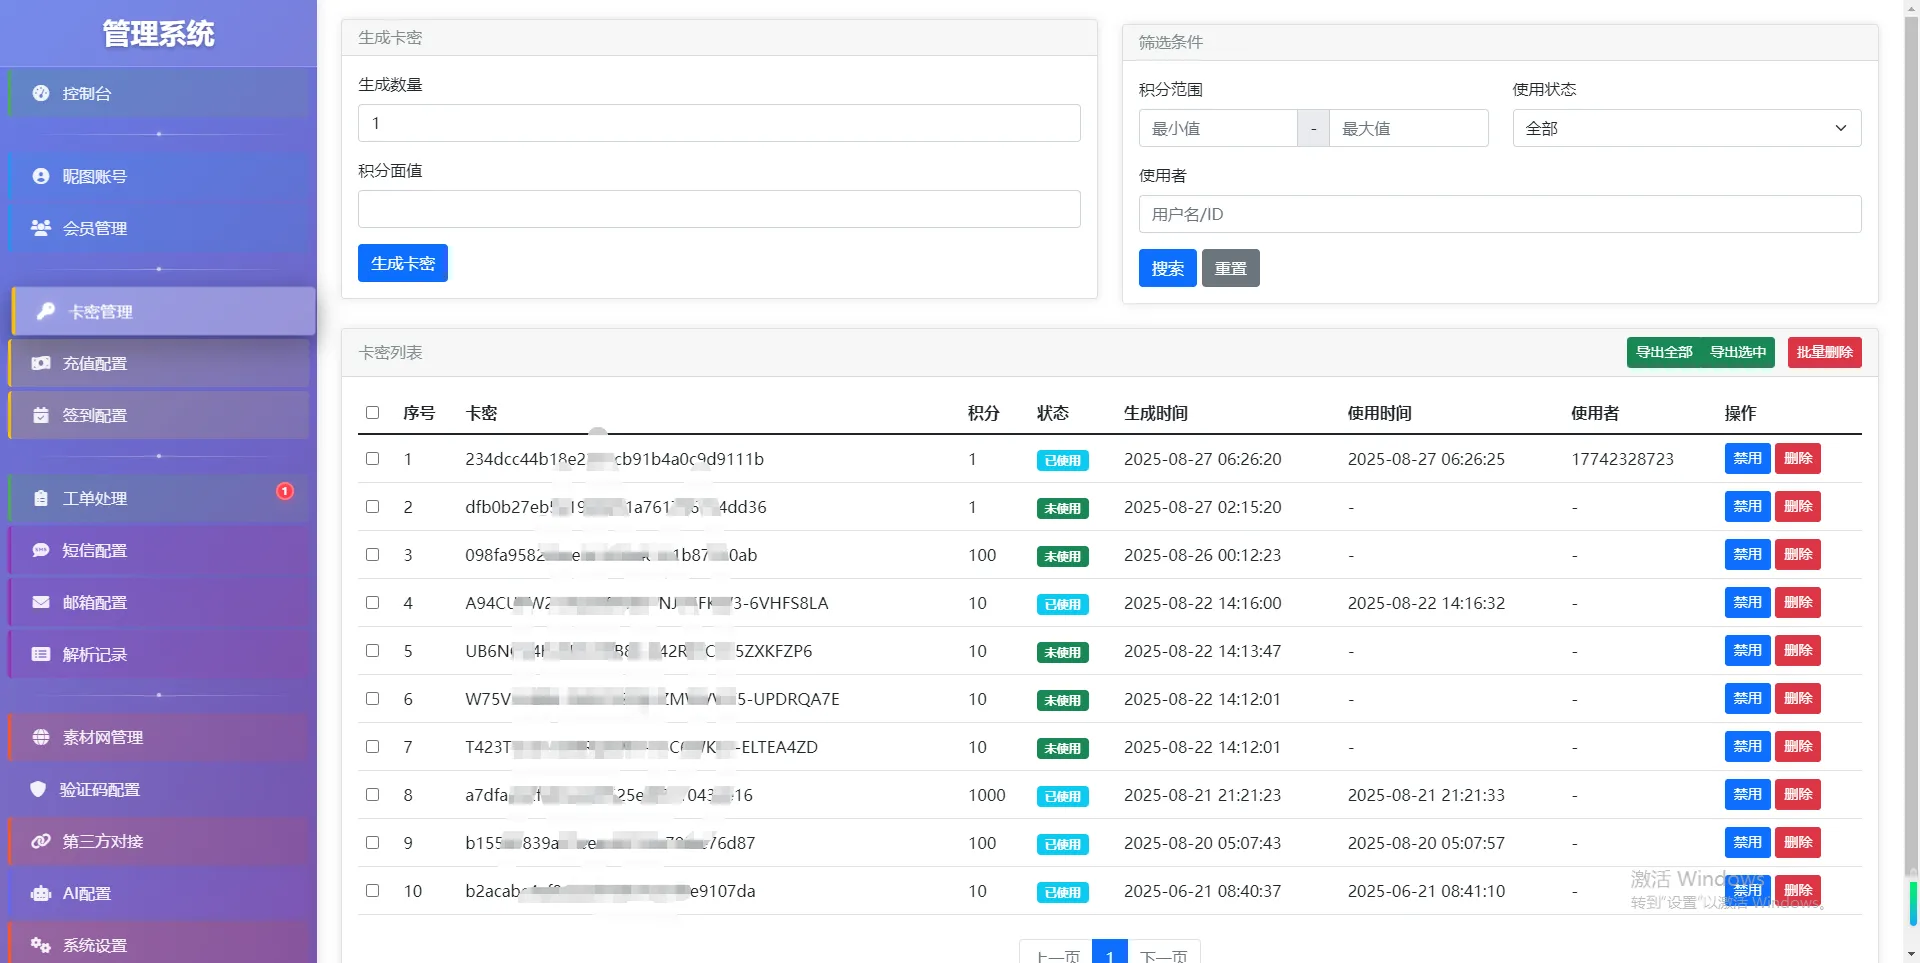This screenshot has width=1920, height=963.
Task: Click the 素材网管理 globe icon
Action: pos(41,737)
